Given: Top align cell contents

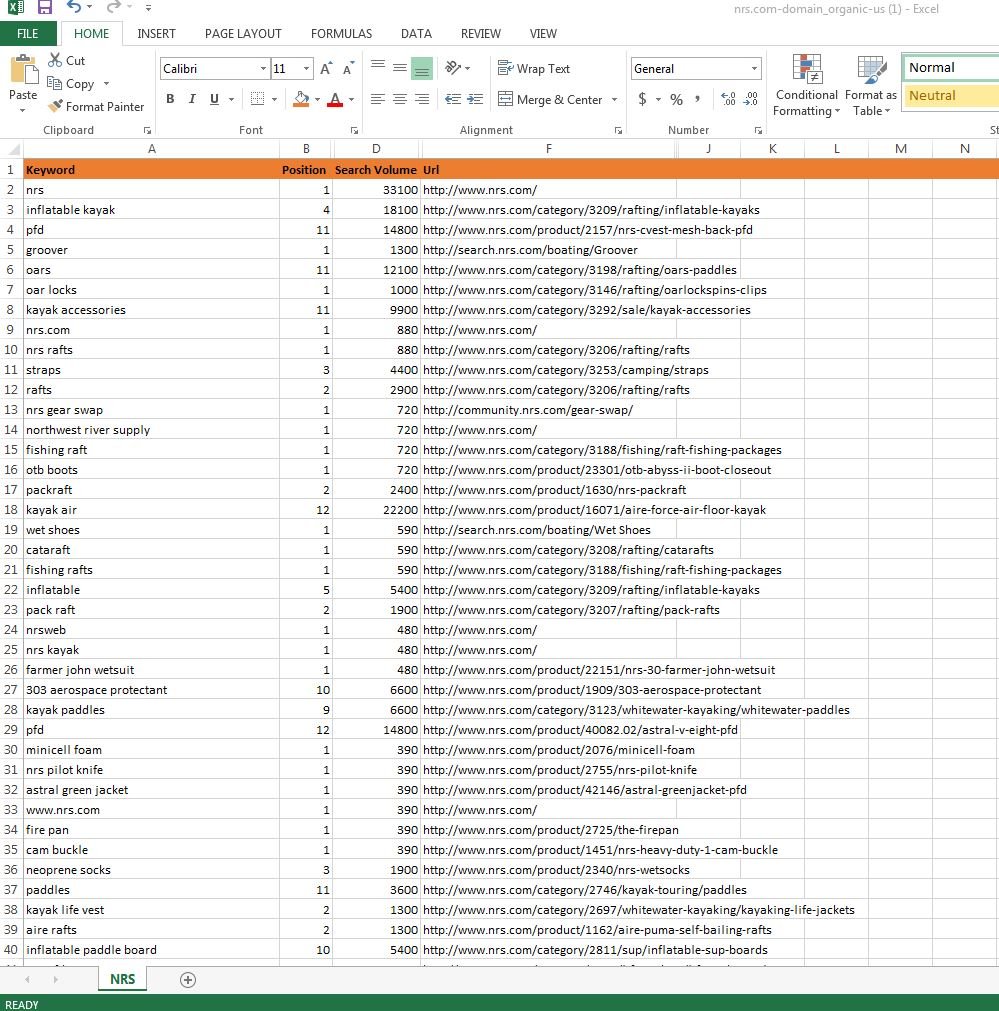Looking at the screenshot, I should click(x=378, y=66).
